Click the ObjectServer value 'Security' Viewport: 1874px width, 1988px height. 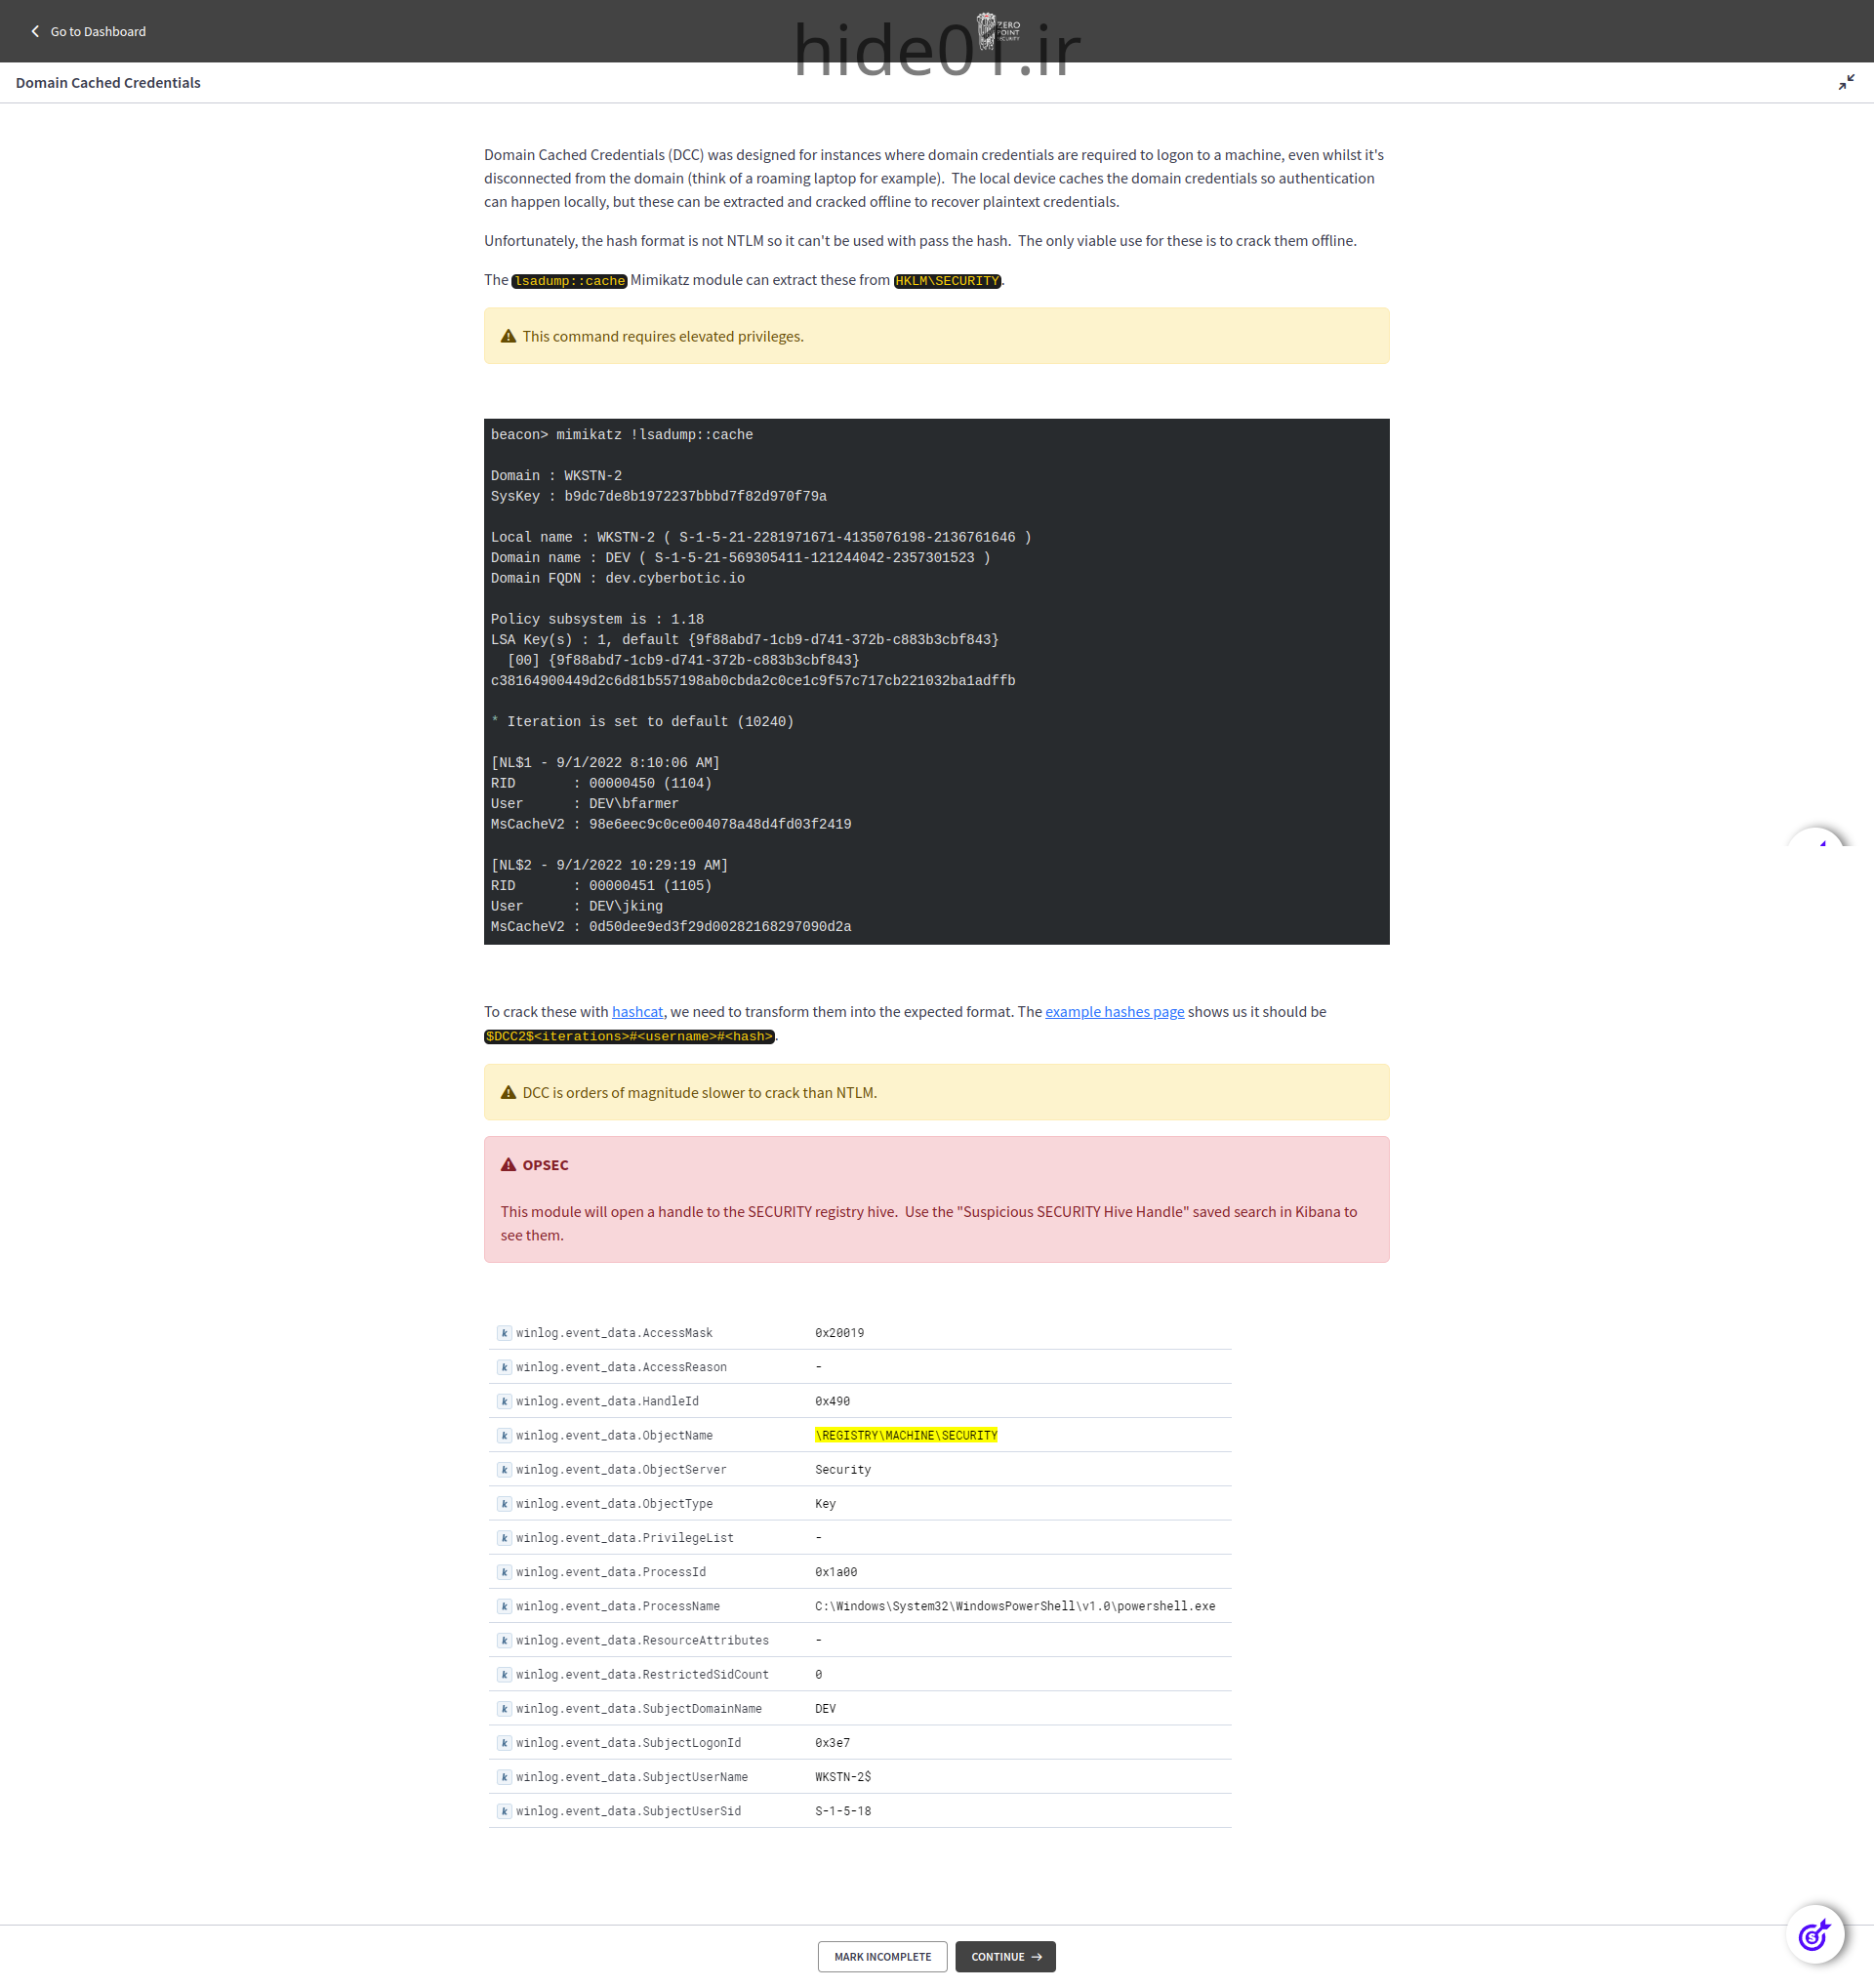(843, 1470)
